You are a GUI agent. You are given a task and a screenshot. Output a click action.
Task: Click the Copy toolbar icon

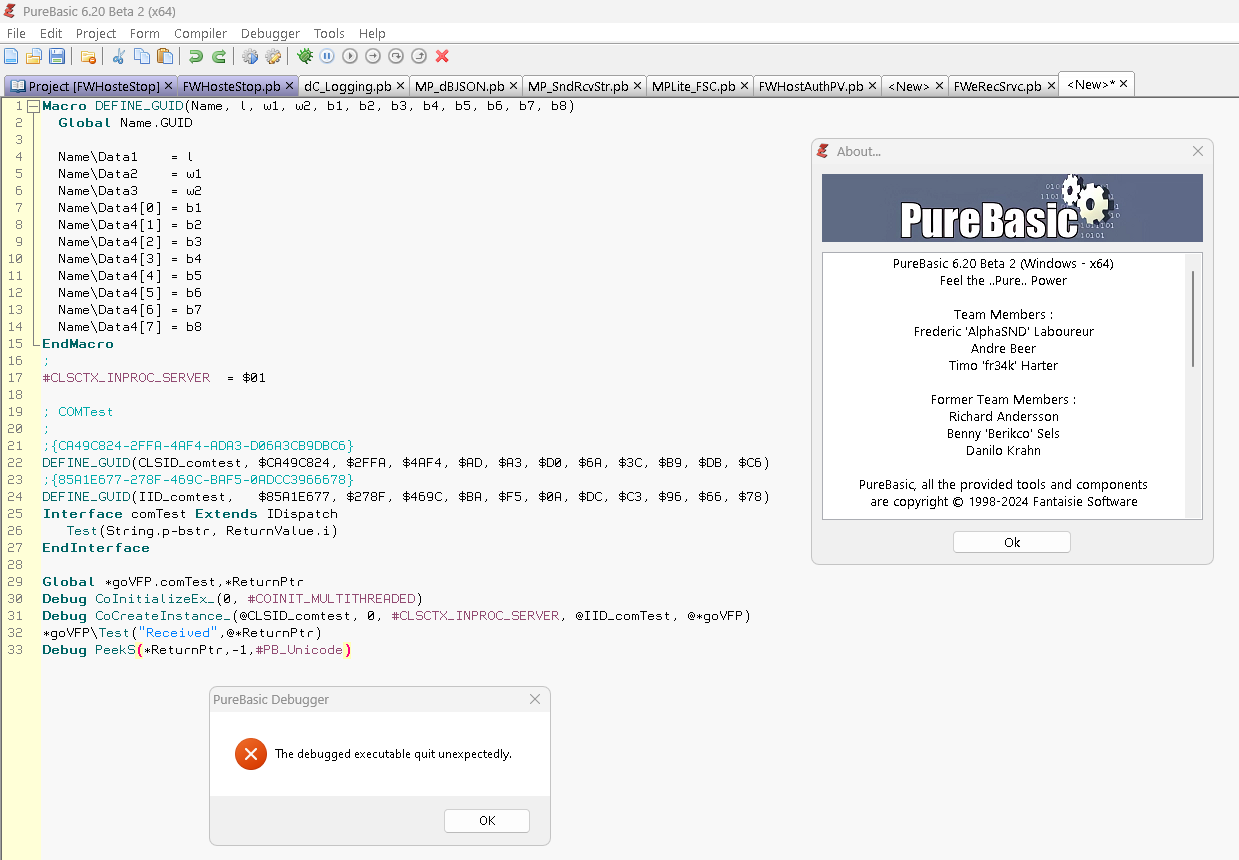pos(142,56)
